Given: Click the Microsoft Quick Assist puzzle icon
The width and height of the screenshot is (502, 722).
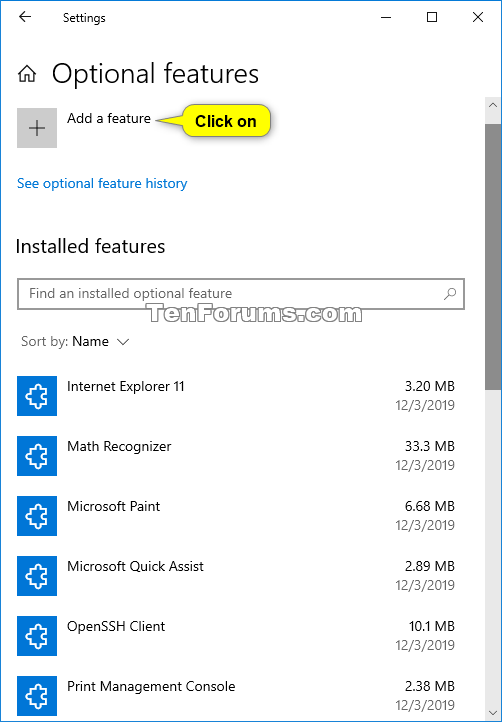Looking at the screenshot, I should coord(37,576).
